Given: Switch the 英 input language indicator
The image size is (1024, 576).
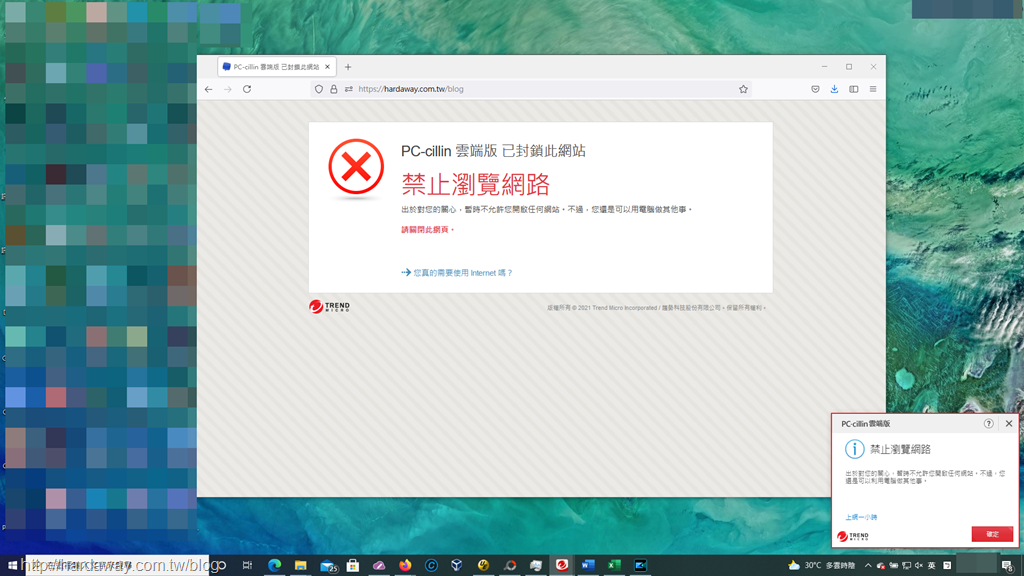Looking at the screenshot, I should coord(931,566).
